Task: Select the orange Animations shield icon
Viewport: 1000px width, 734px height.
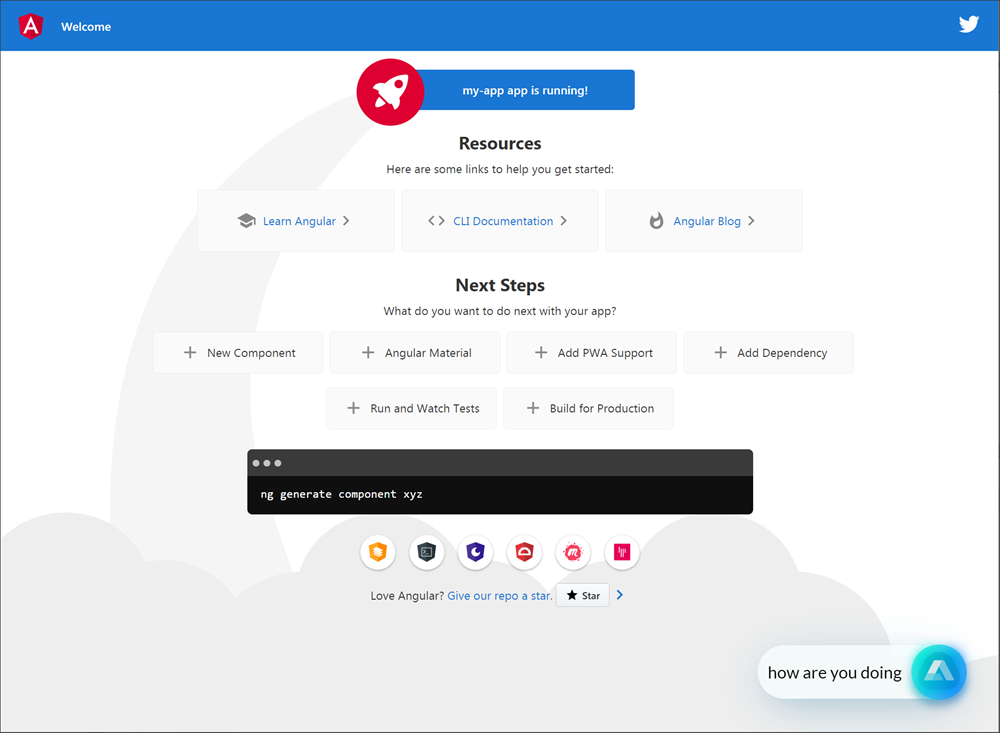Action: pyautogui.click(x=377, y=552)
